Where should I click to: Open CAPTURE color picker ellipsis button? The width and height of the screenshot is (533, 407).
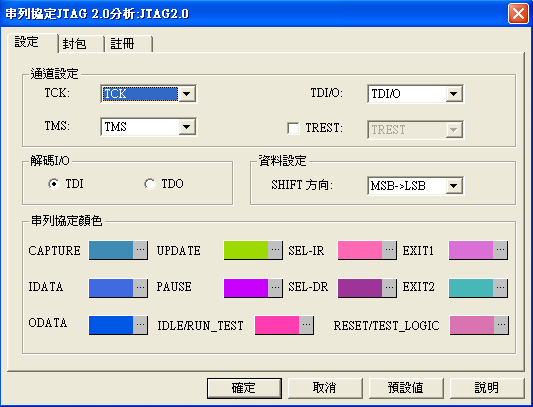140,250
